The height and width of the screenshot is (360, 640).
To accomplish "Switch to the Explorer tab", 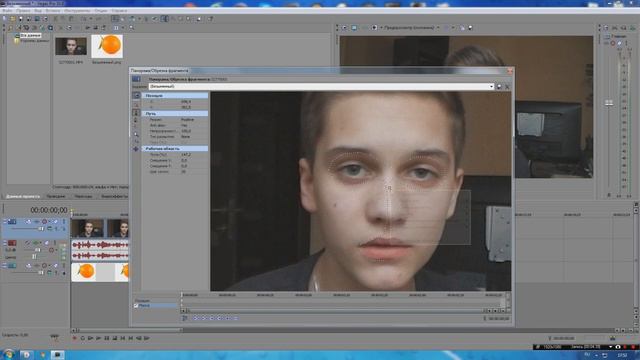I will [x=56, y=196].
